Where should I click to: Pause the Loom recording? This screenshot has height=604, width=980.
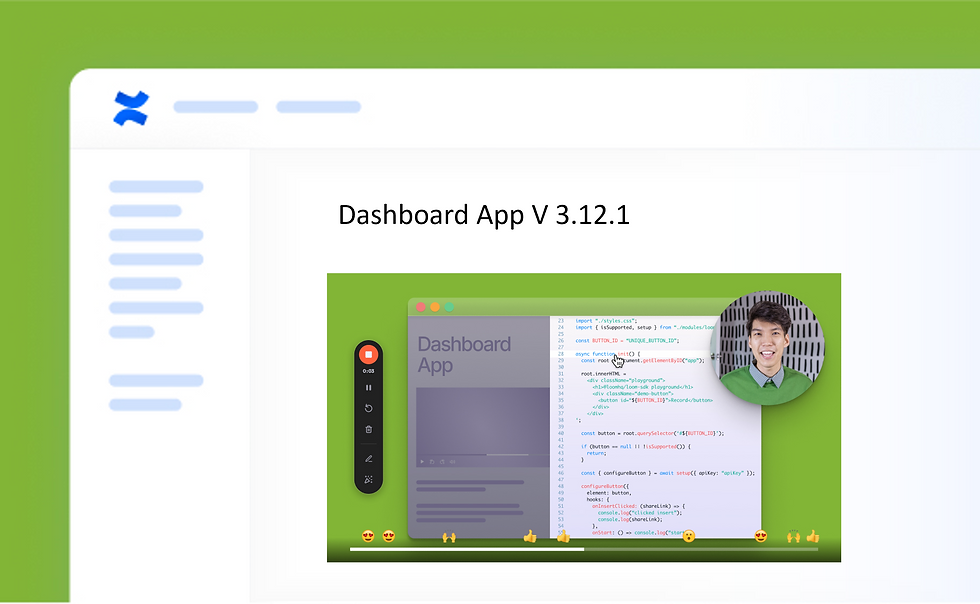tap(368, 388)
